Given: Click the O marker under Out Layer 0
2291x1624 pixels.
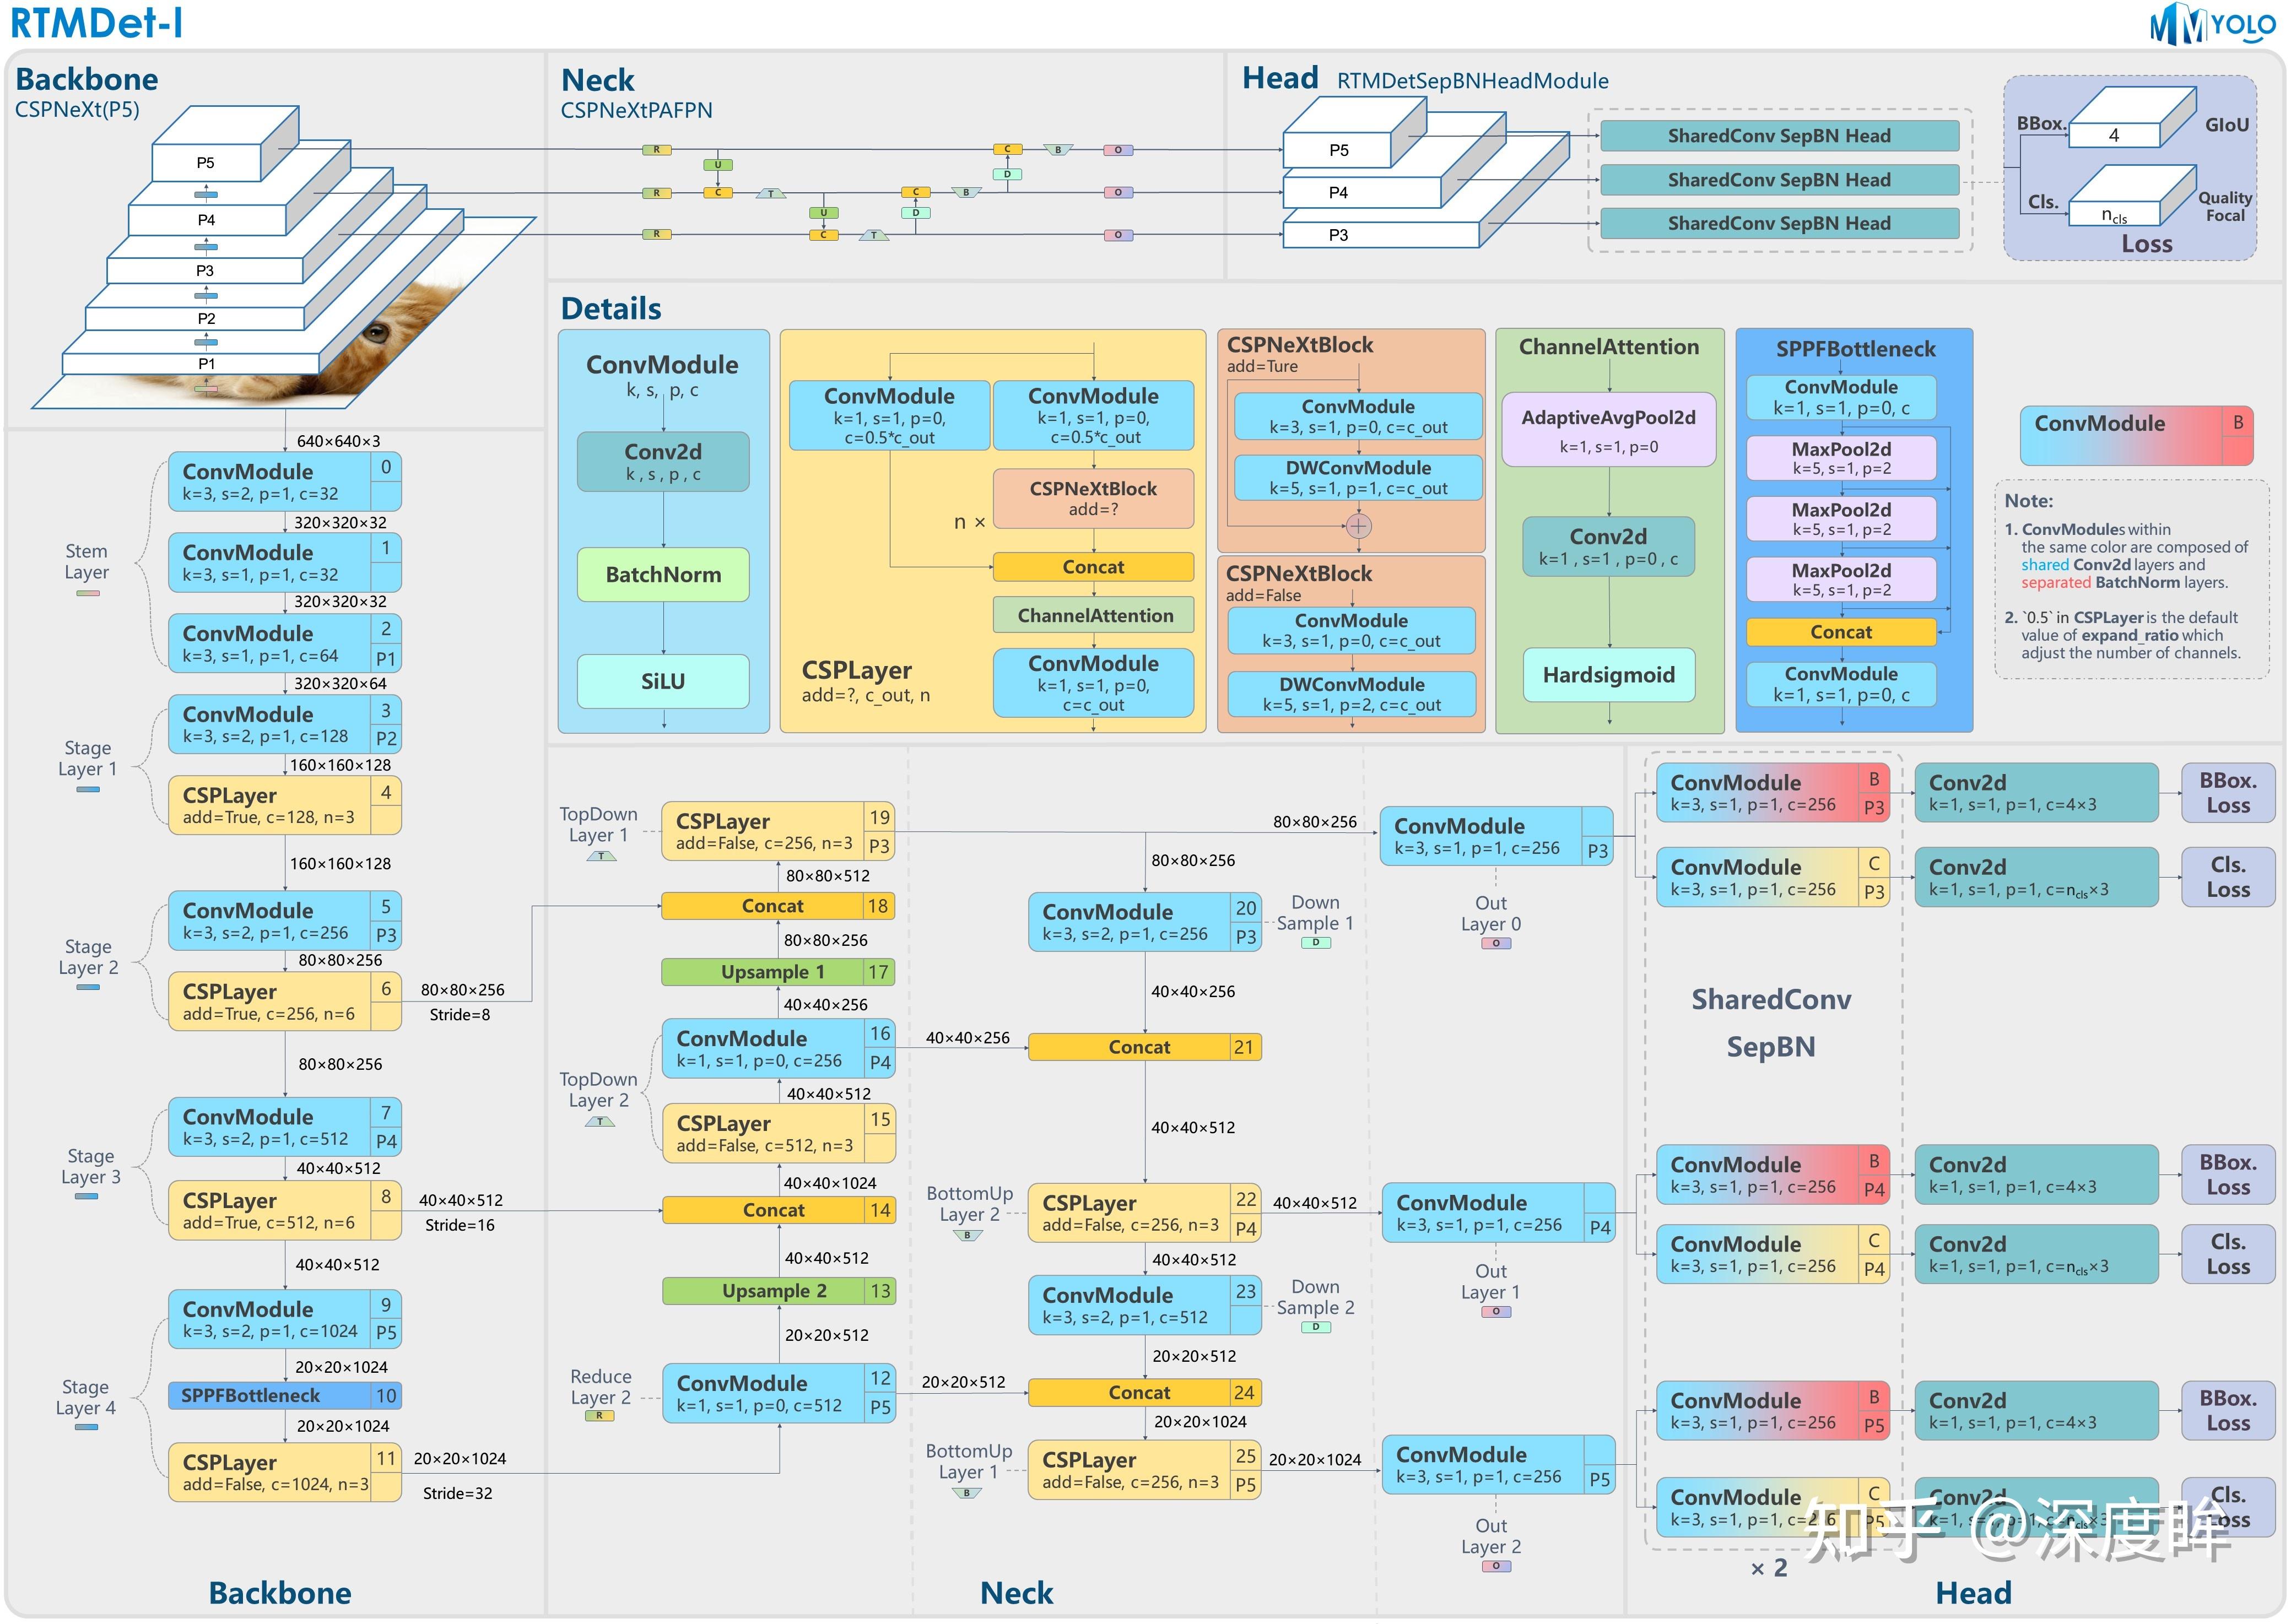Looking at the screenshot, I should (x=1496, y=943).
